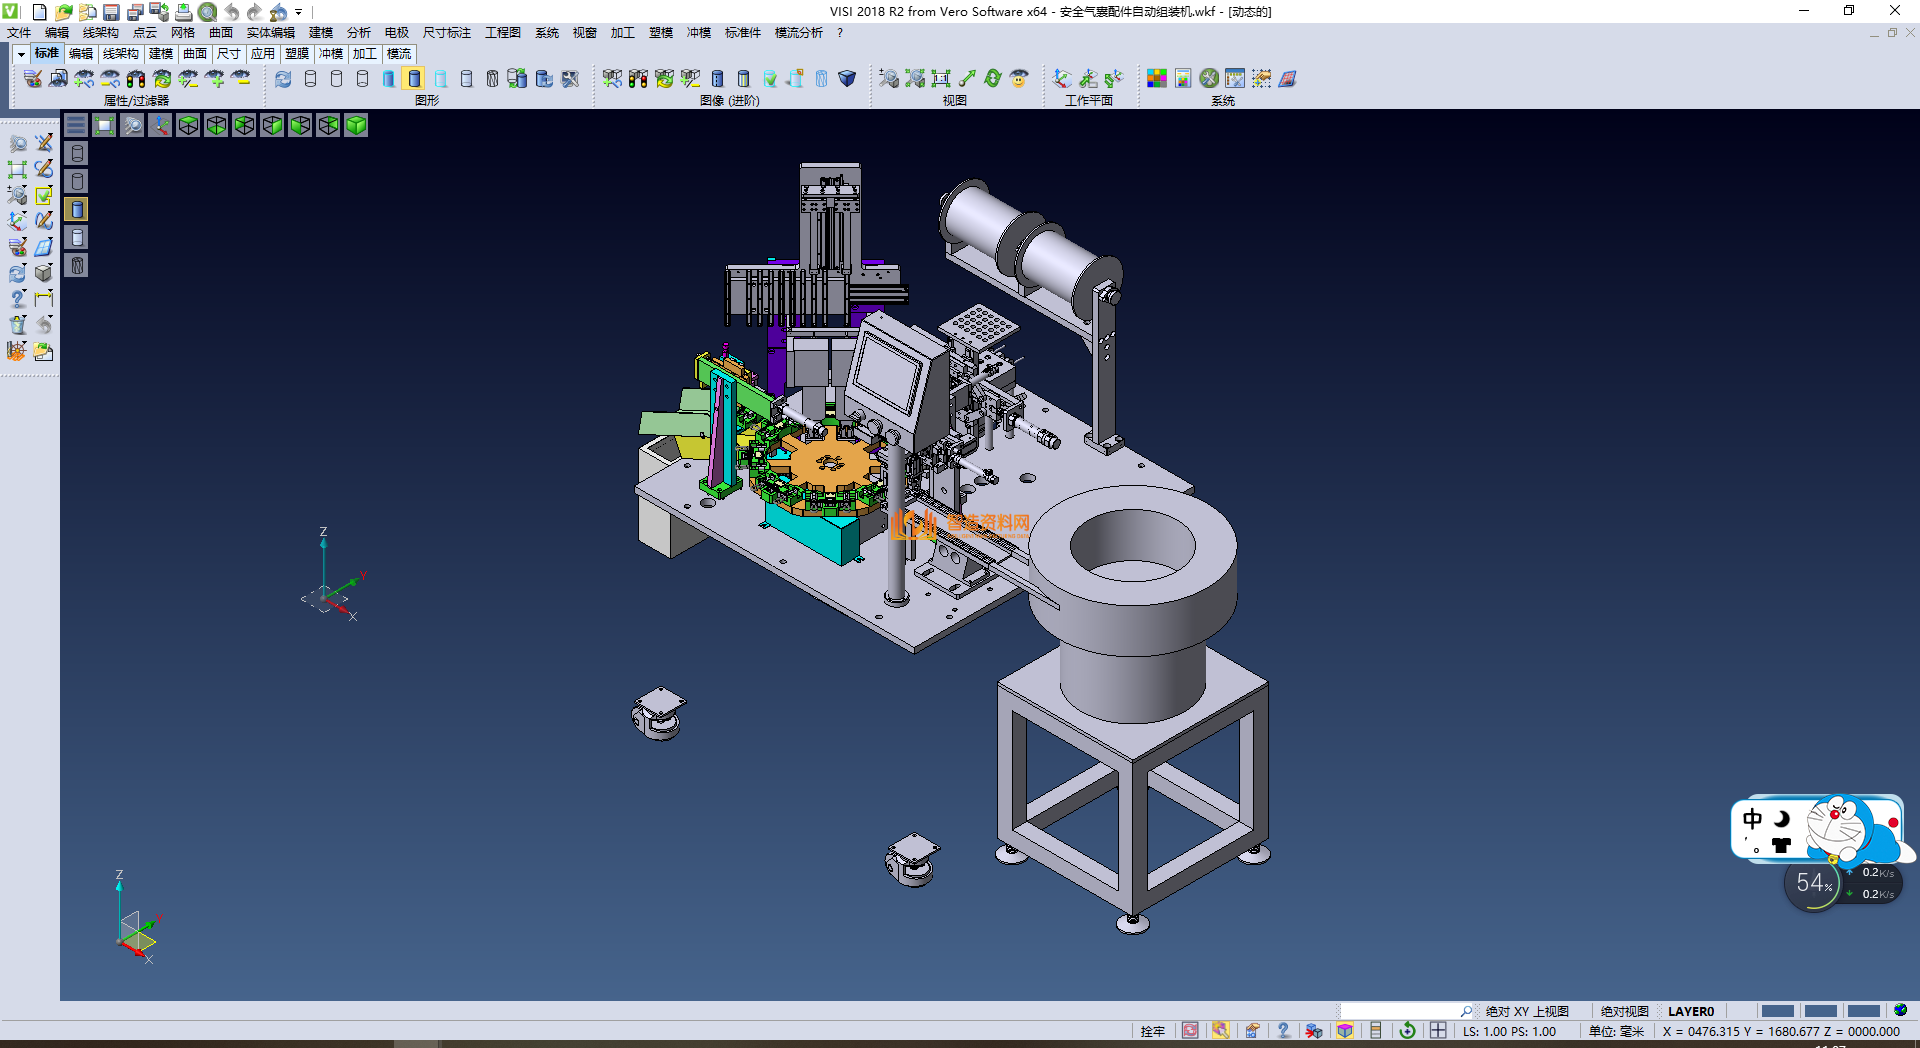Click the refresh graphics icon
This screenshot has height=1048, width=1920.
283,79
